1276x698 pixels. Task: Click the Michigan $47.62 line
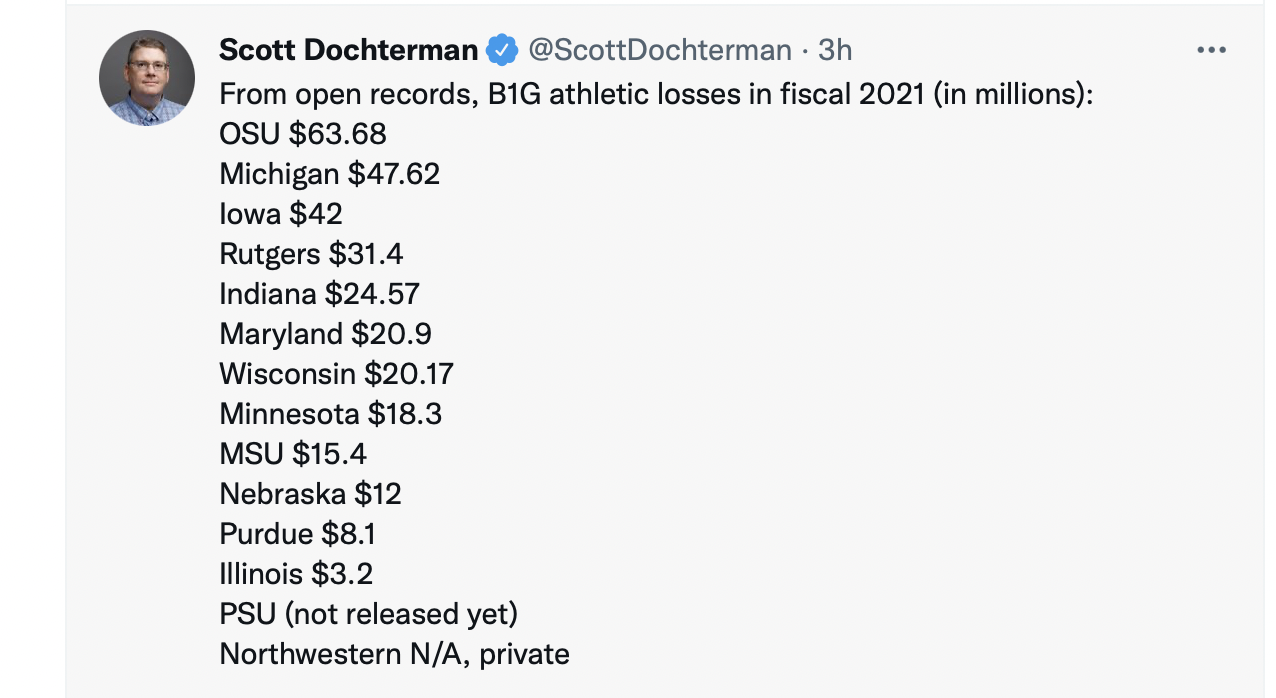pos(330,174)
